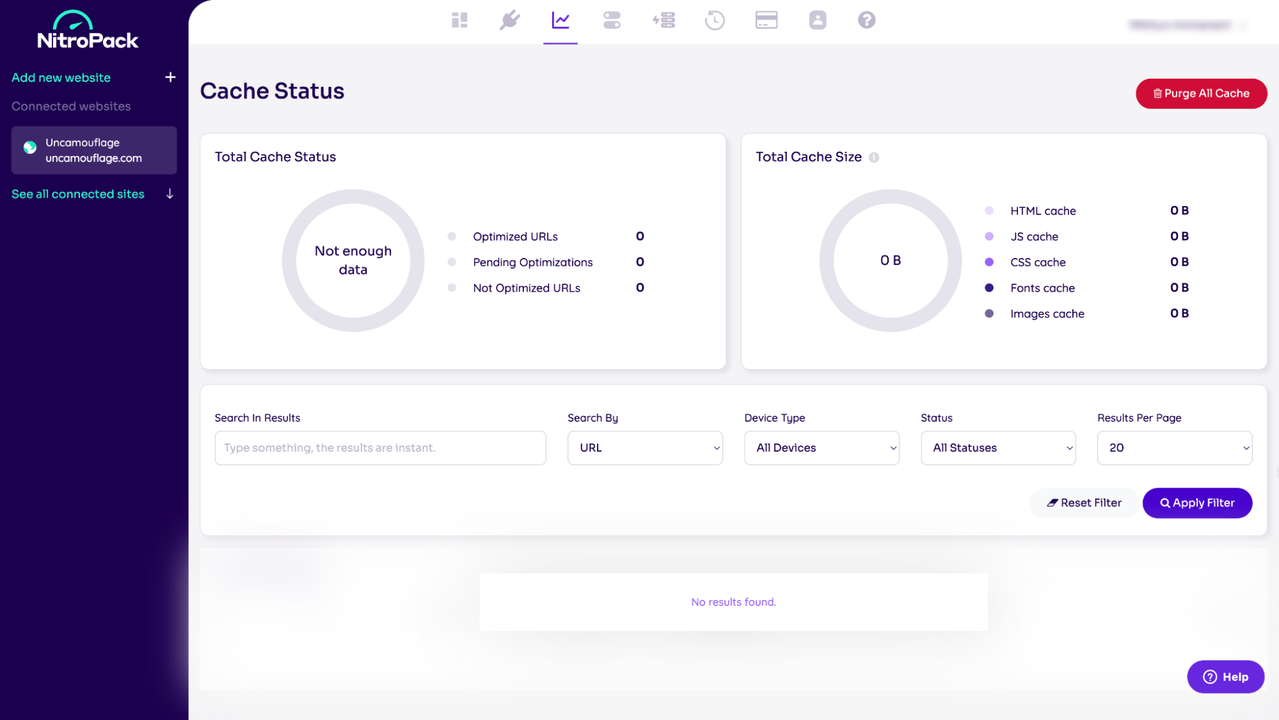Open the Status filter dropdown
1279x720 pixels.
tap(997, 448)
